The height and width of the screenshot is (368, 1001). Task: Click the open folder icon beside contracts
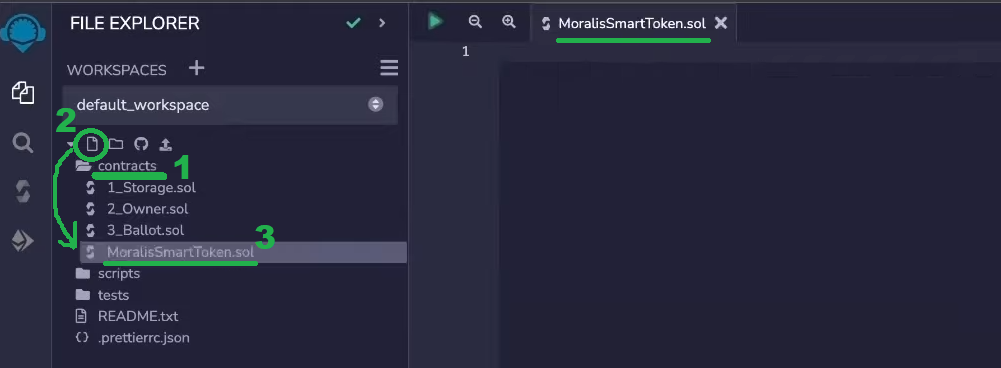click(83, 167)
